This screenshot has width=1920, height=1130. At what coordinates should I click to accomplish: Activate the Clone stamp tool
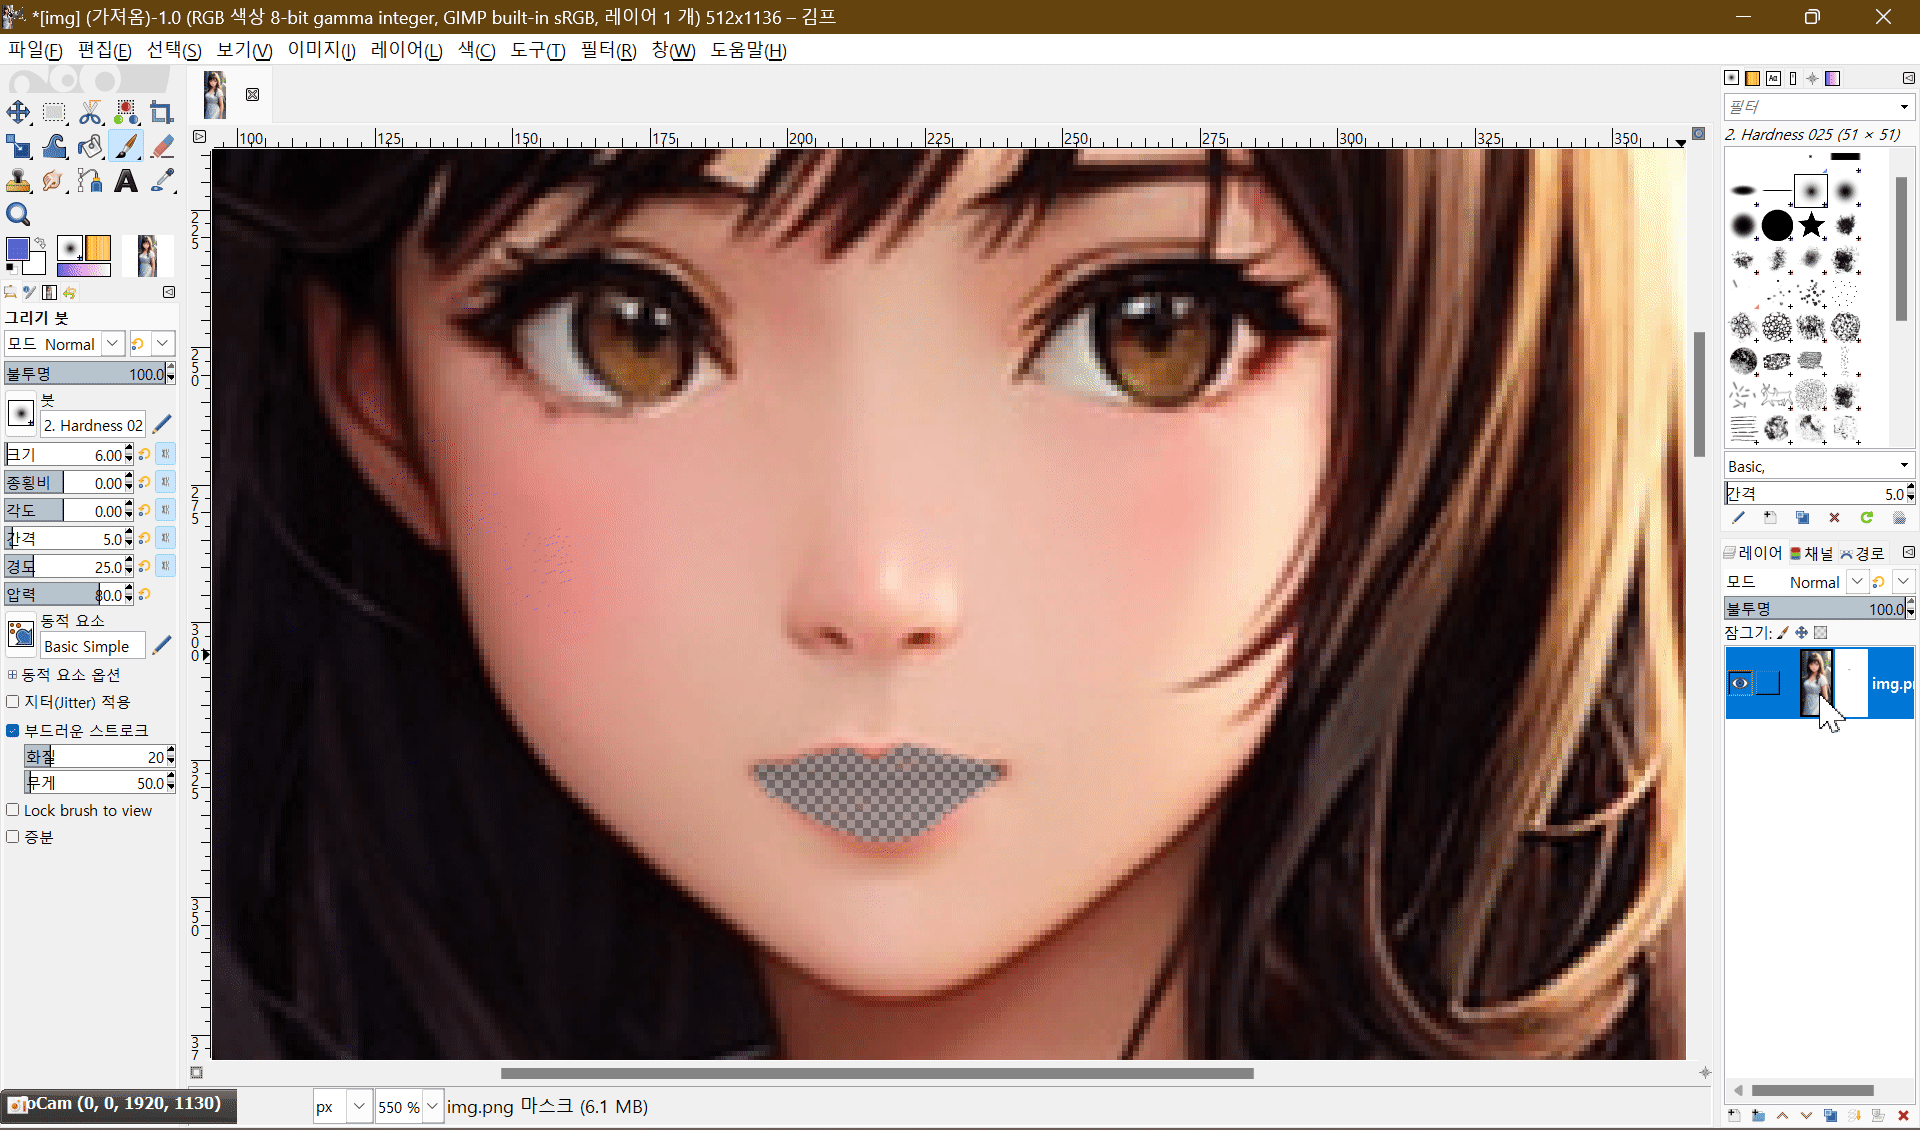[x=18, y=181]
